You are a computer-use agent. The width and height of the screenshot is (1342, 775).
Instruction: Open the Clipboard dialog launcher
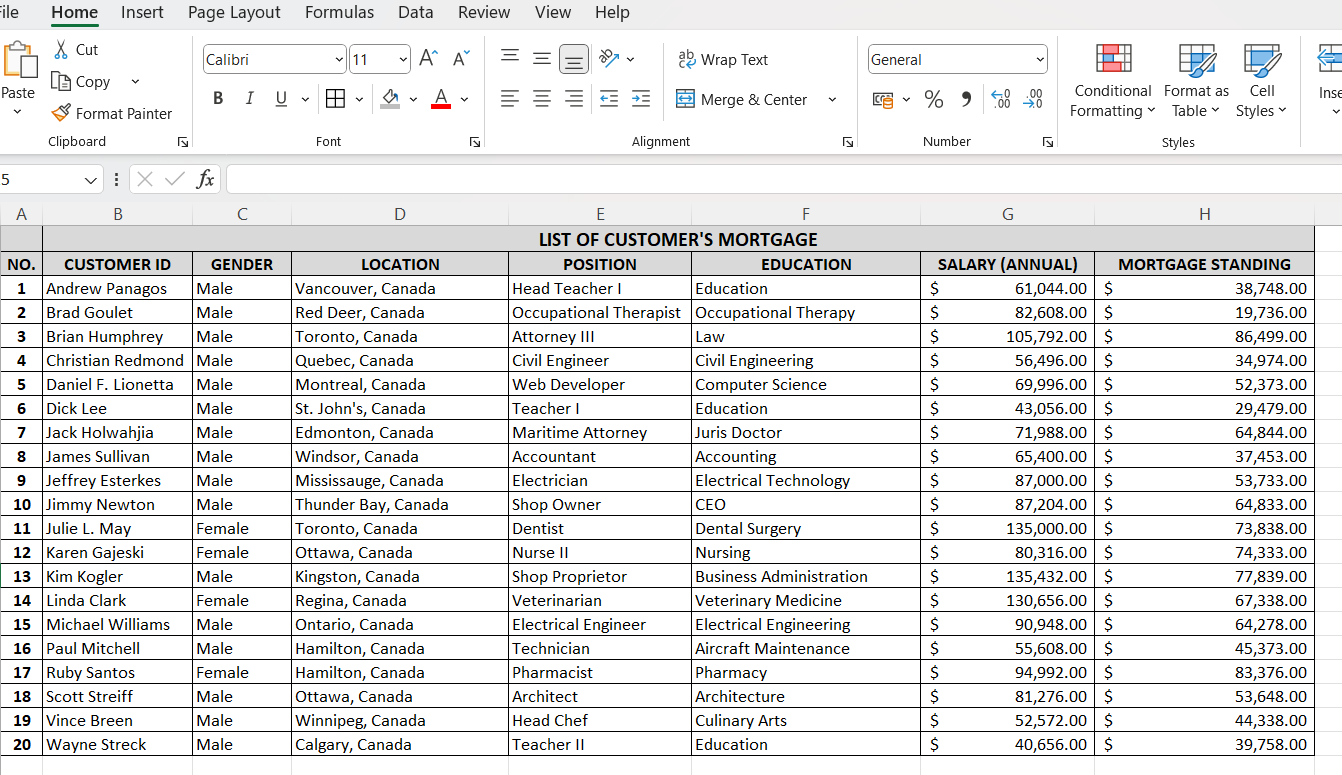pos(183,142)
